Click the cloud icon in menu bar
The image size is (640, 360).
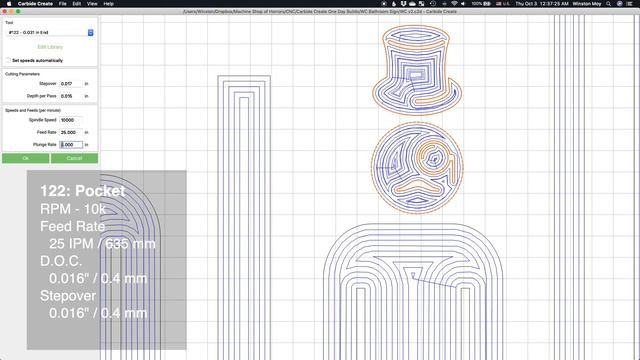412,3
